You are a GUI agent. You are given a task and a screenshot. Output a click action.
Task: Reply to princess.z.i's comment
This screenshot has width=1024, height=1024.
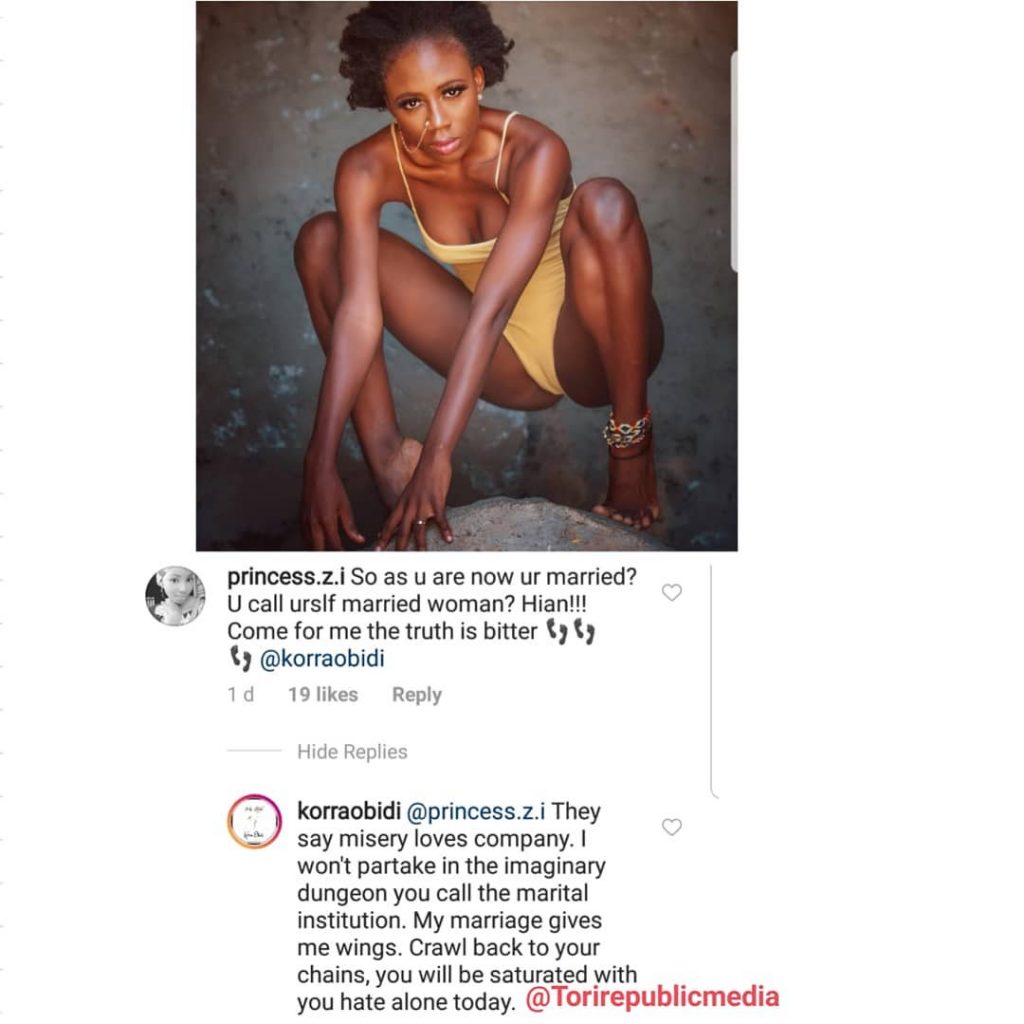(x=417, y=695)
